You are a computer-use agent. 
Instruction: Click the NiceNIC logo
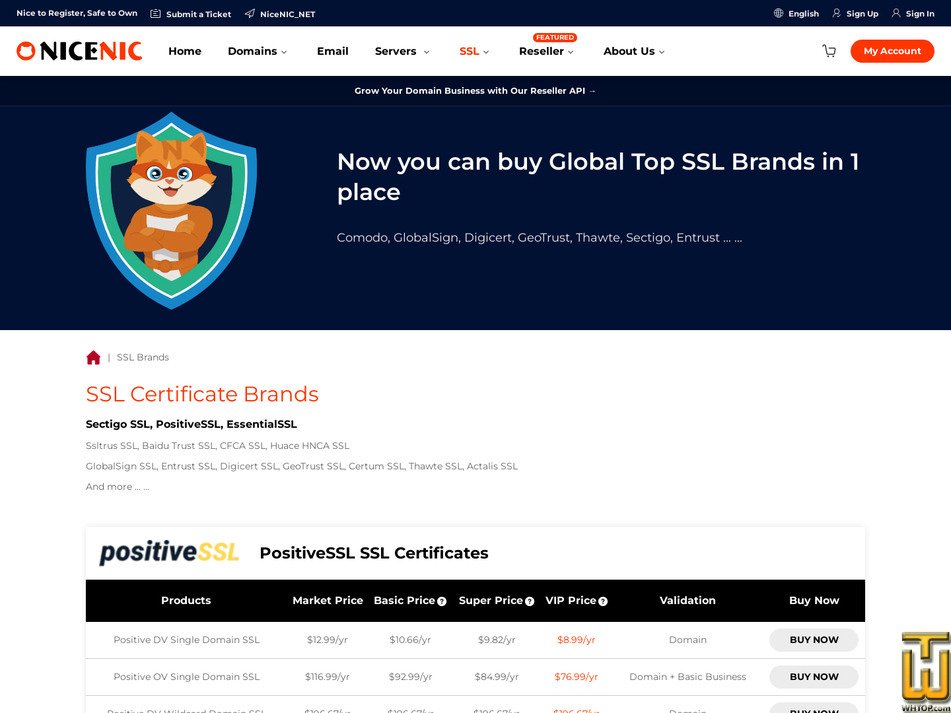(79, 51)
